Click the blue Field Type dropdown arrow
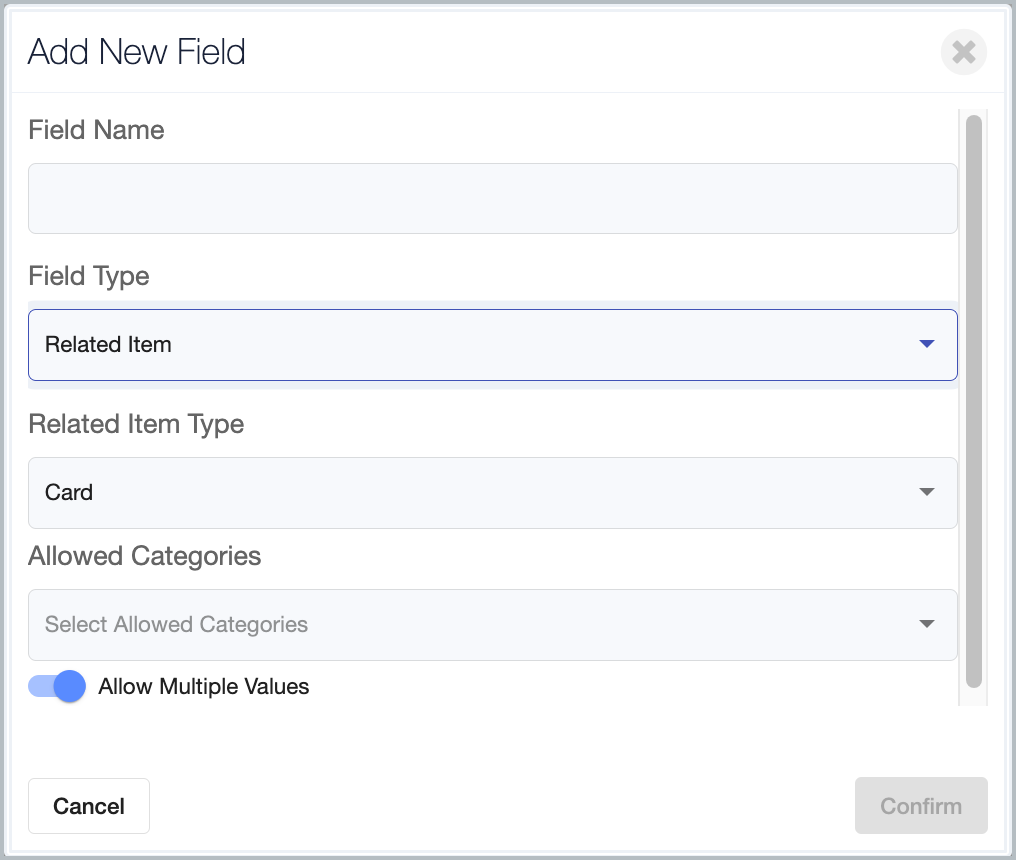The width and height of the screenshot is (1016, 860). click(x=926, y=345)
